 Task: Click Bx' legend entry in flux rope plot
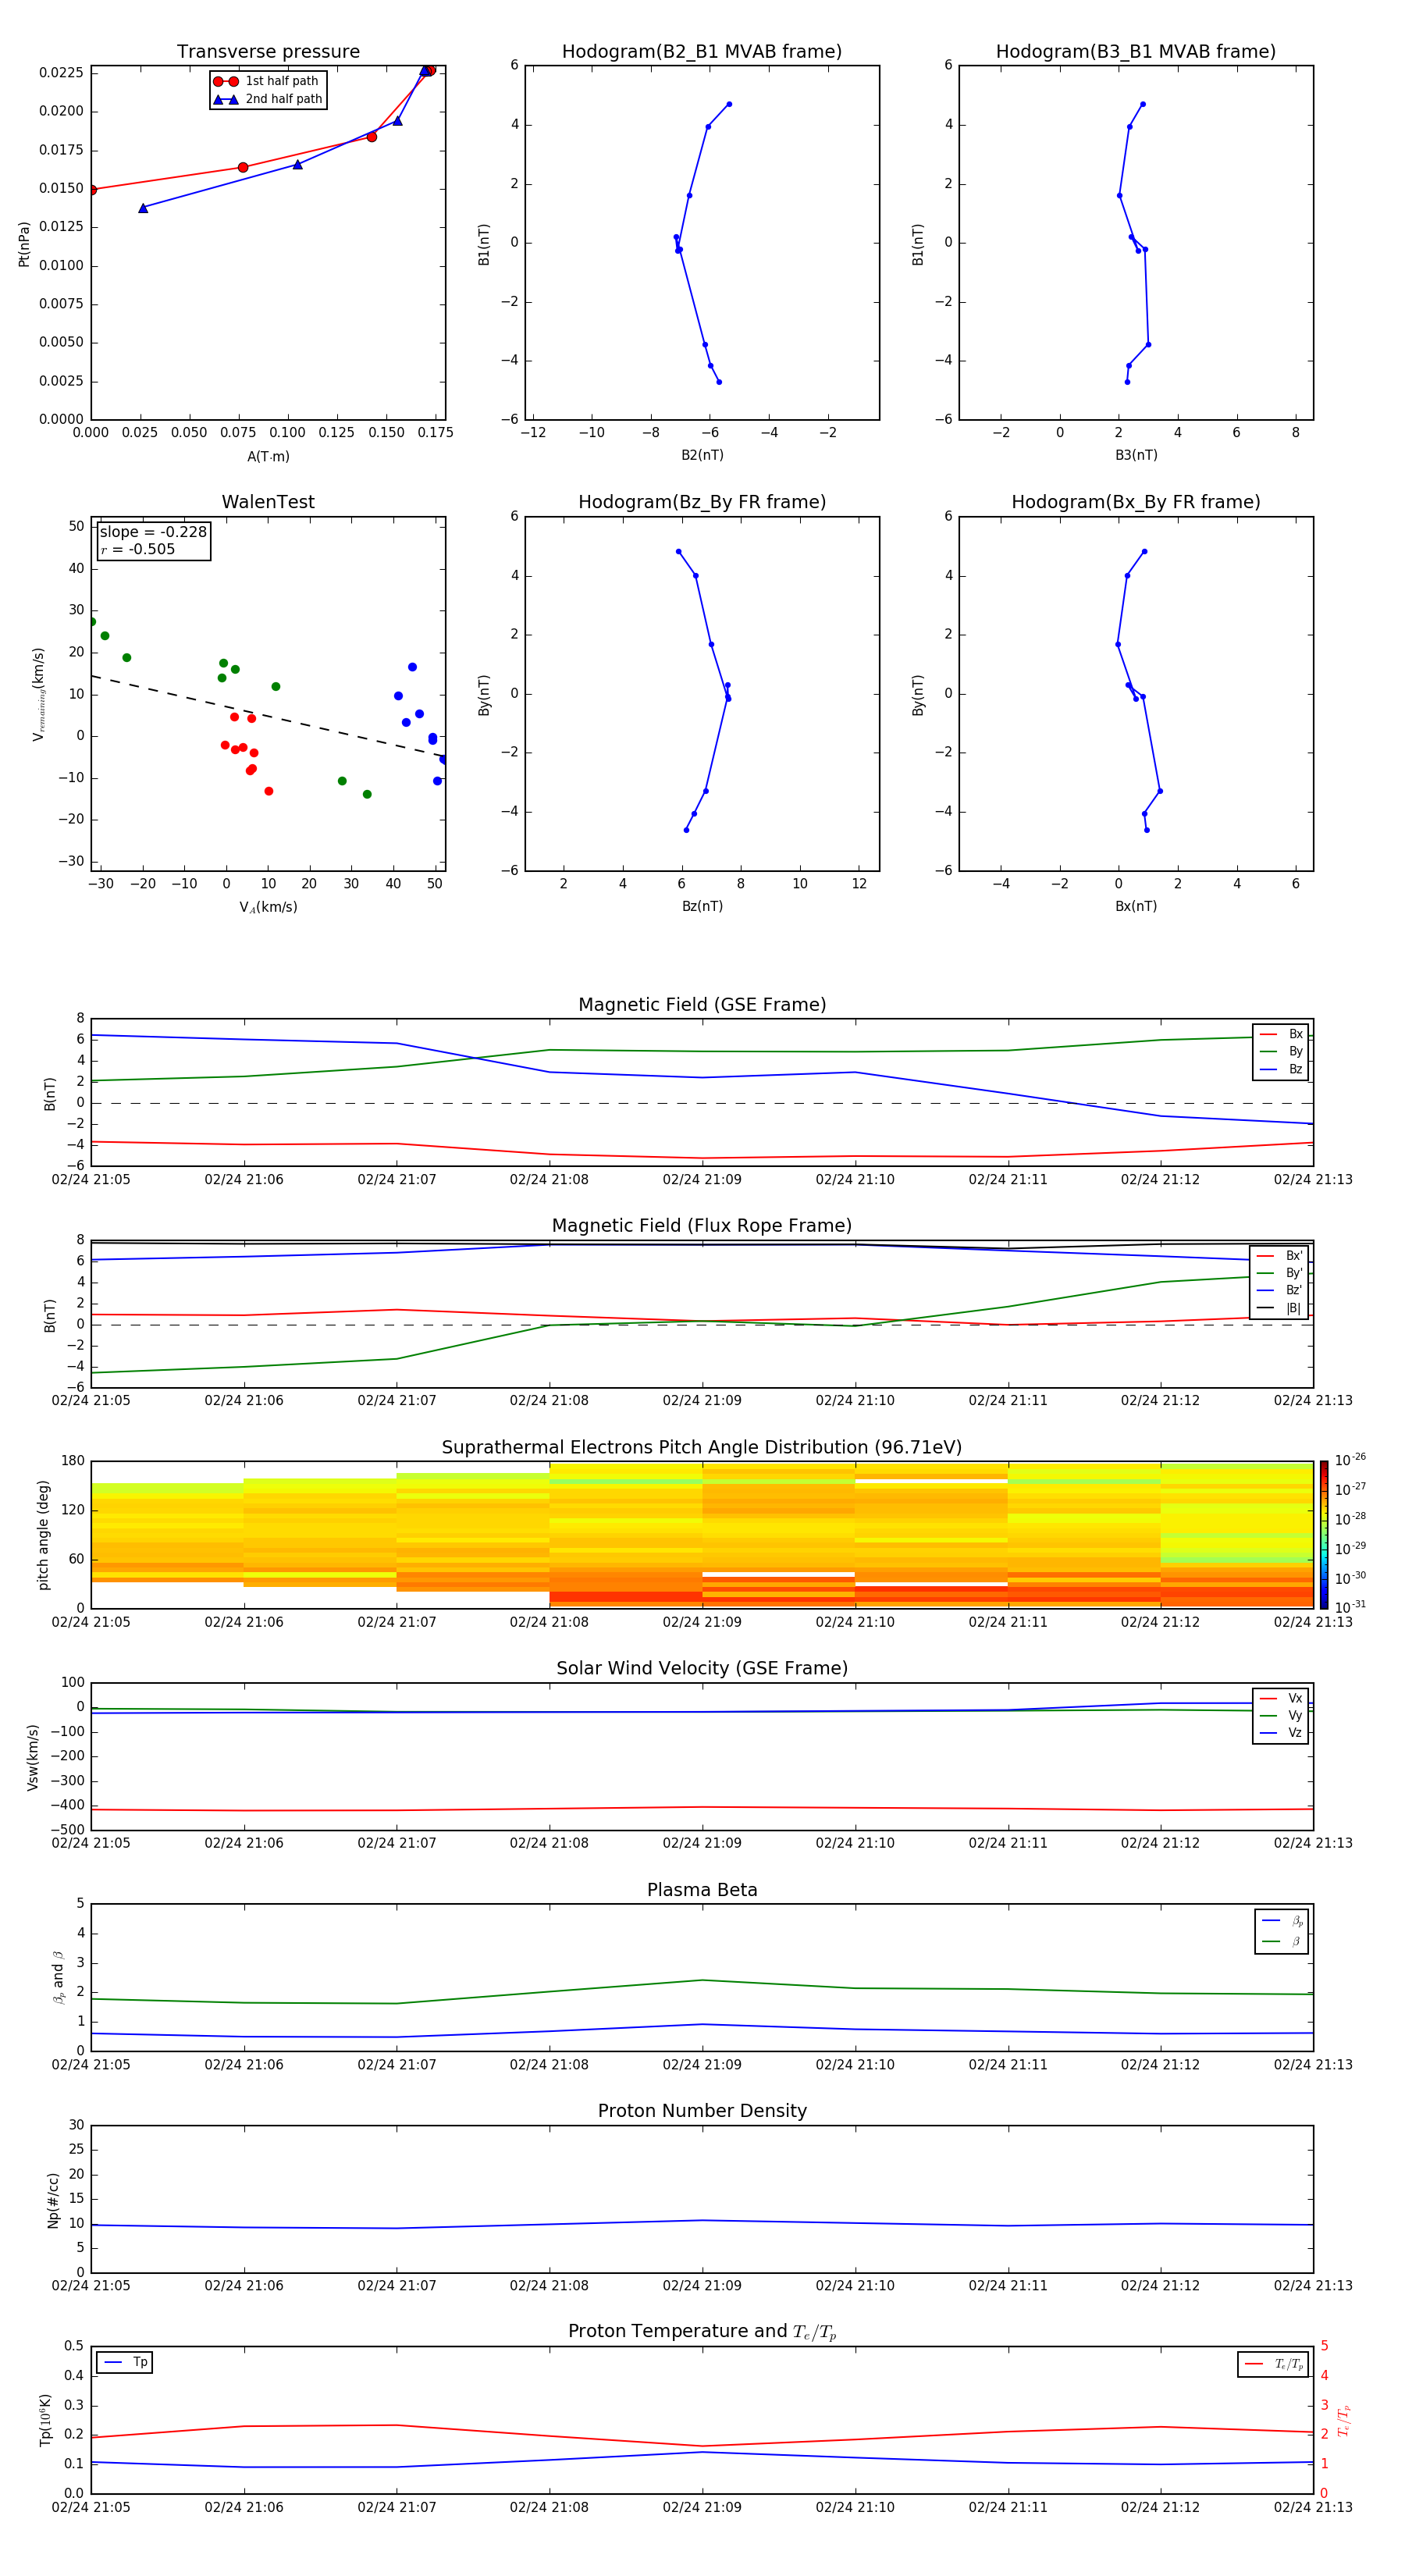coord(1279,1256)
